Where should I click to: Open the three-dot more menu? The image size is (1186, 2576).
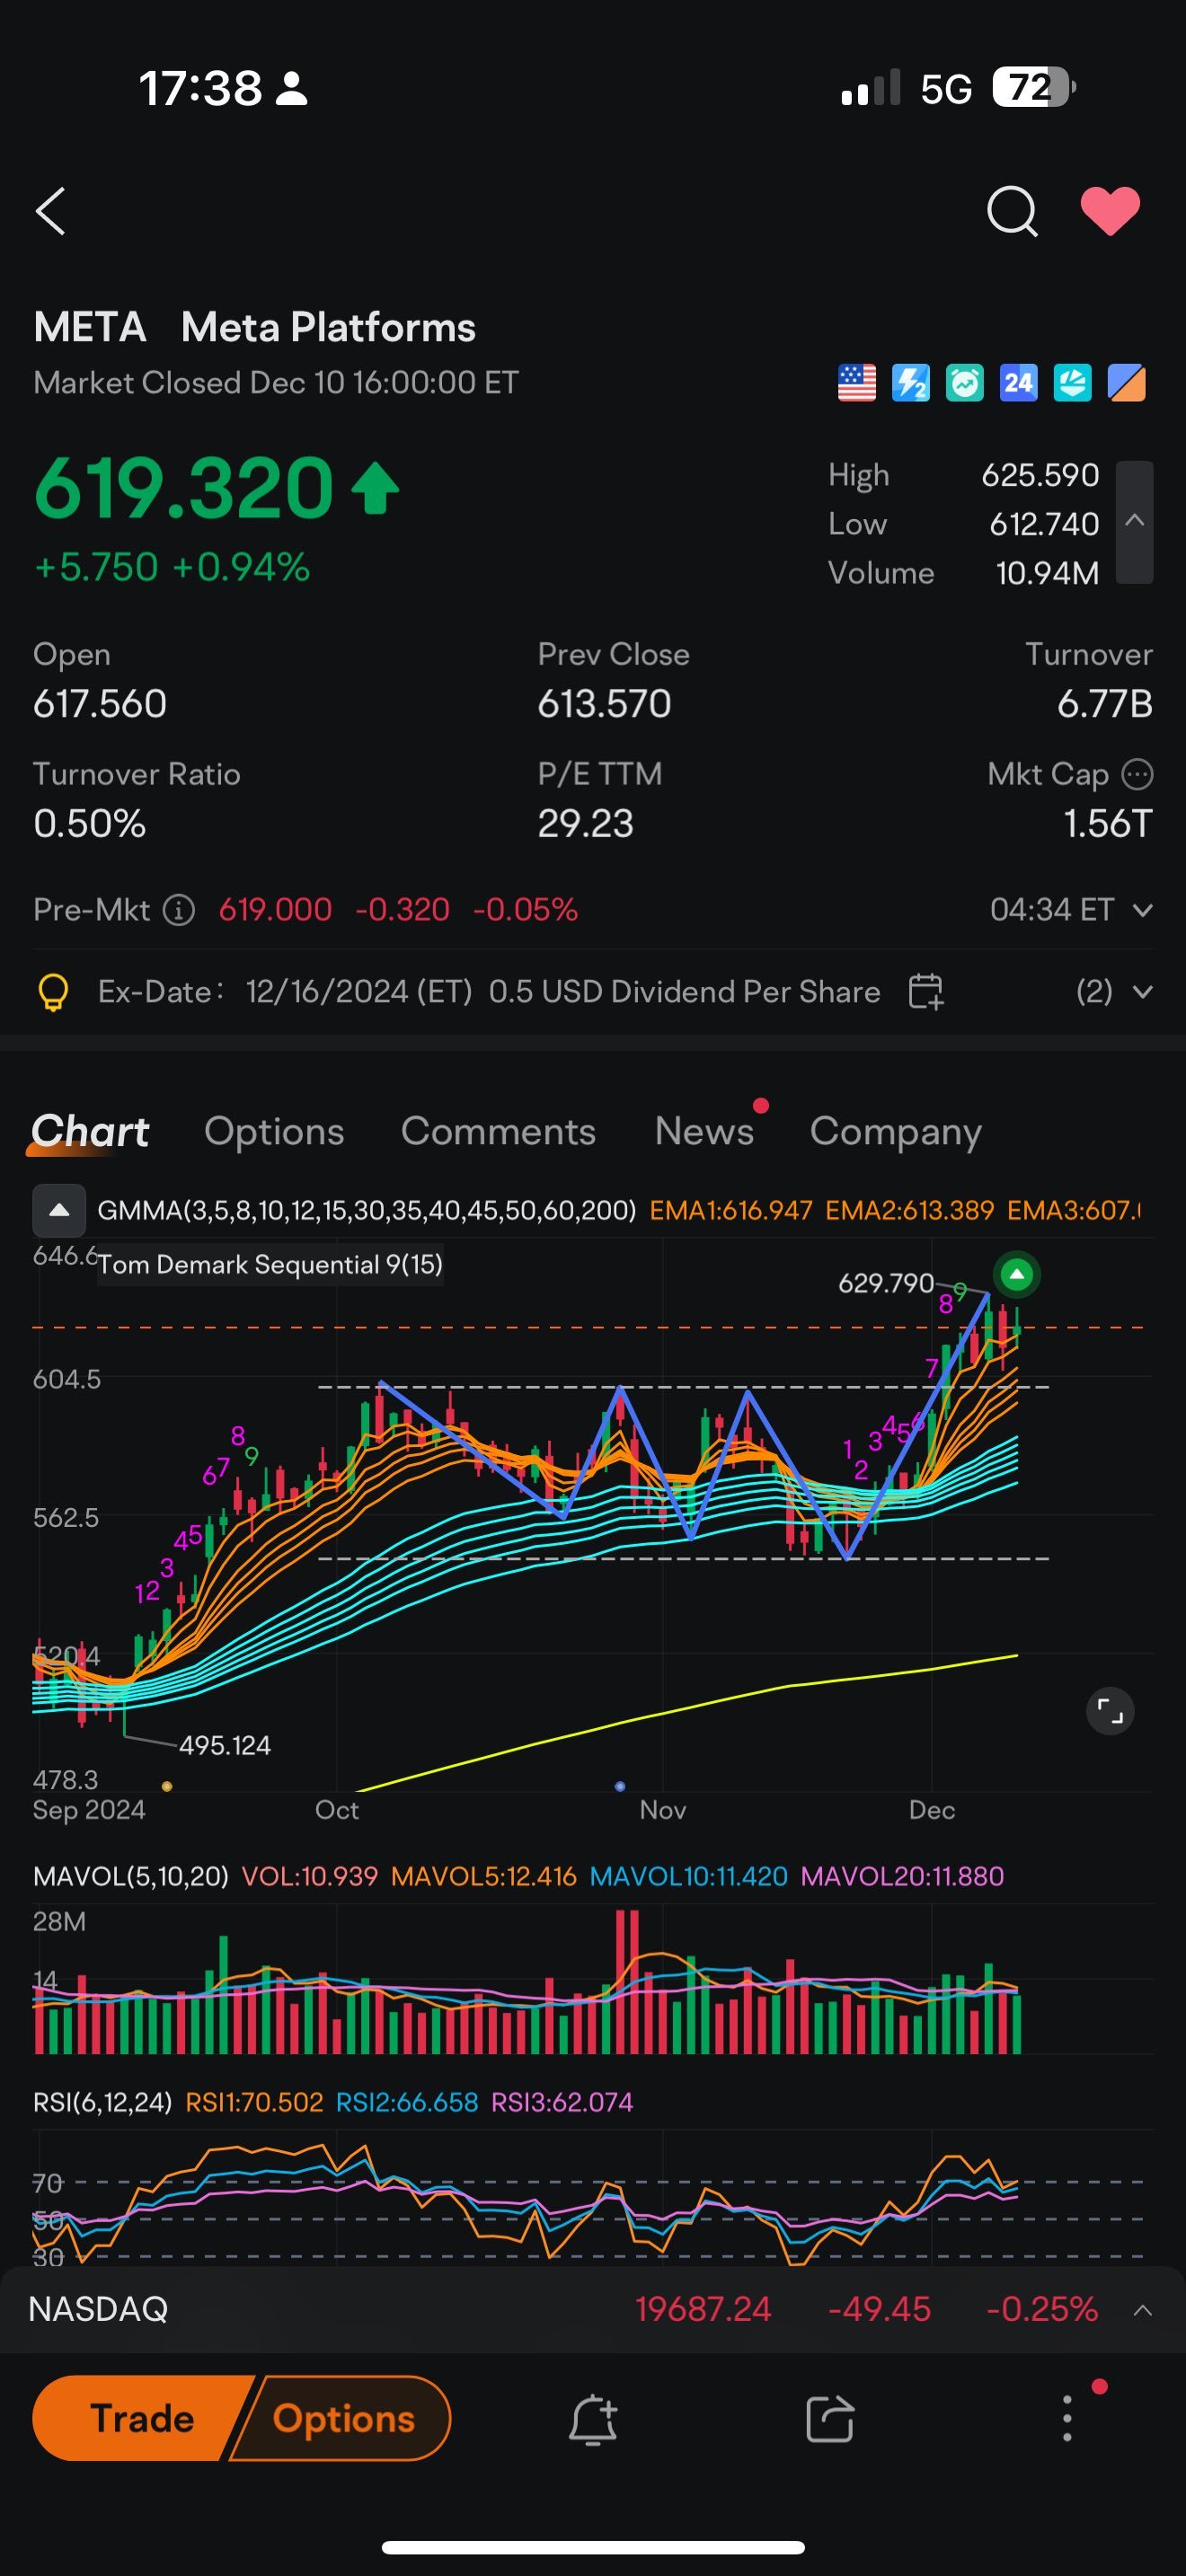1067,2419
